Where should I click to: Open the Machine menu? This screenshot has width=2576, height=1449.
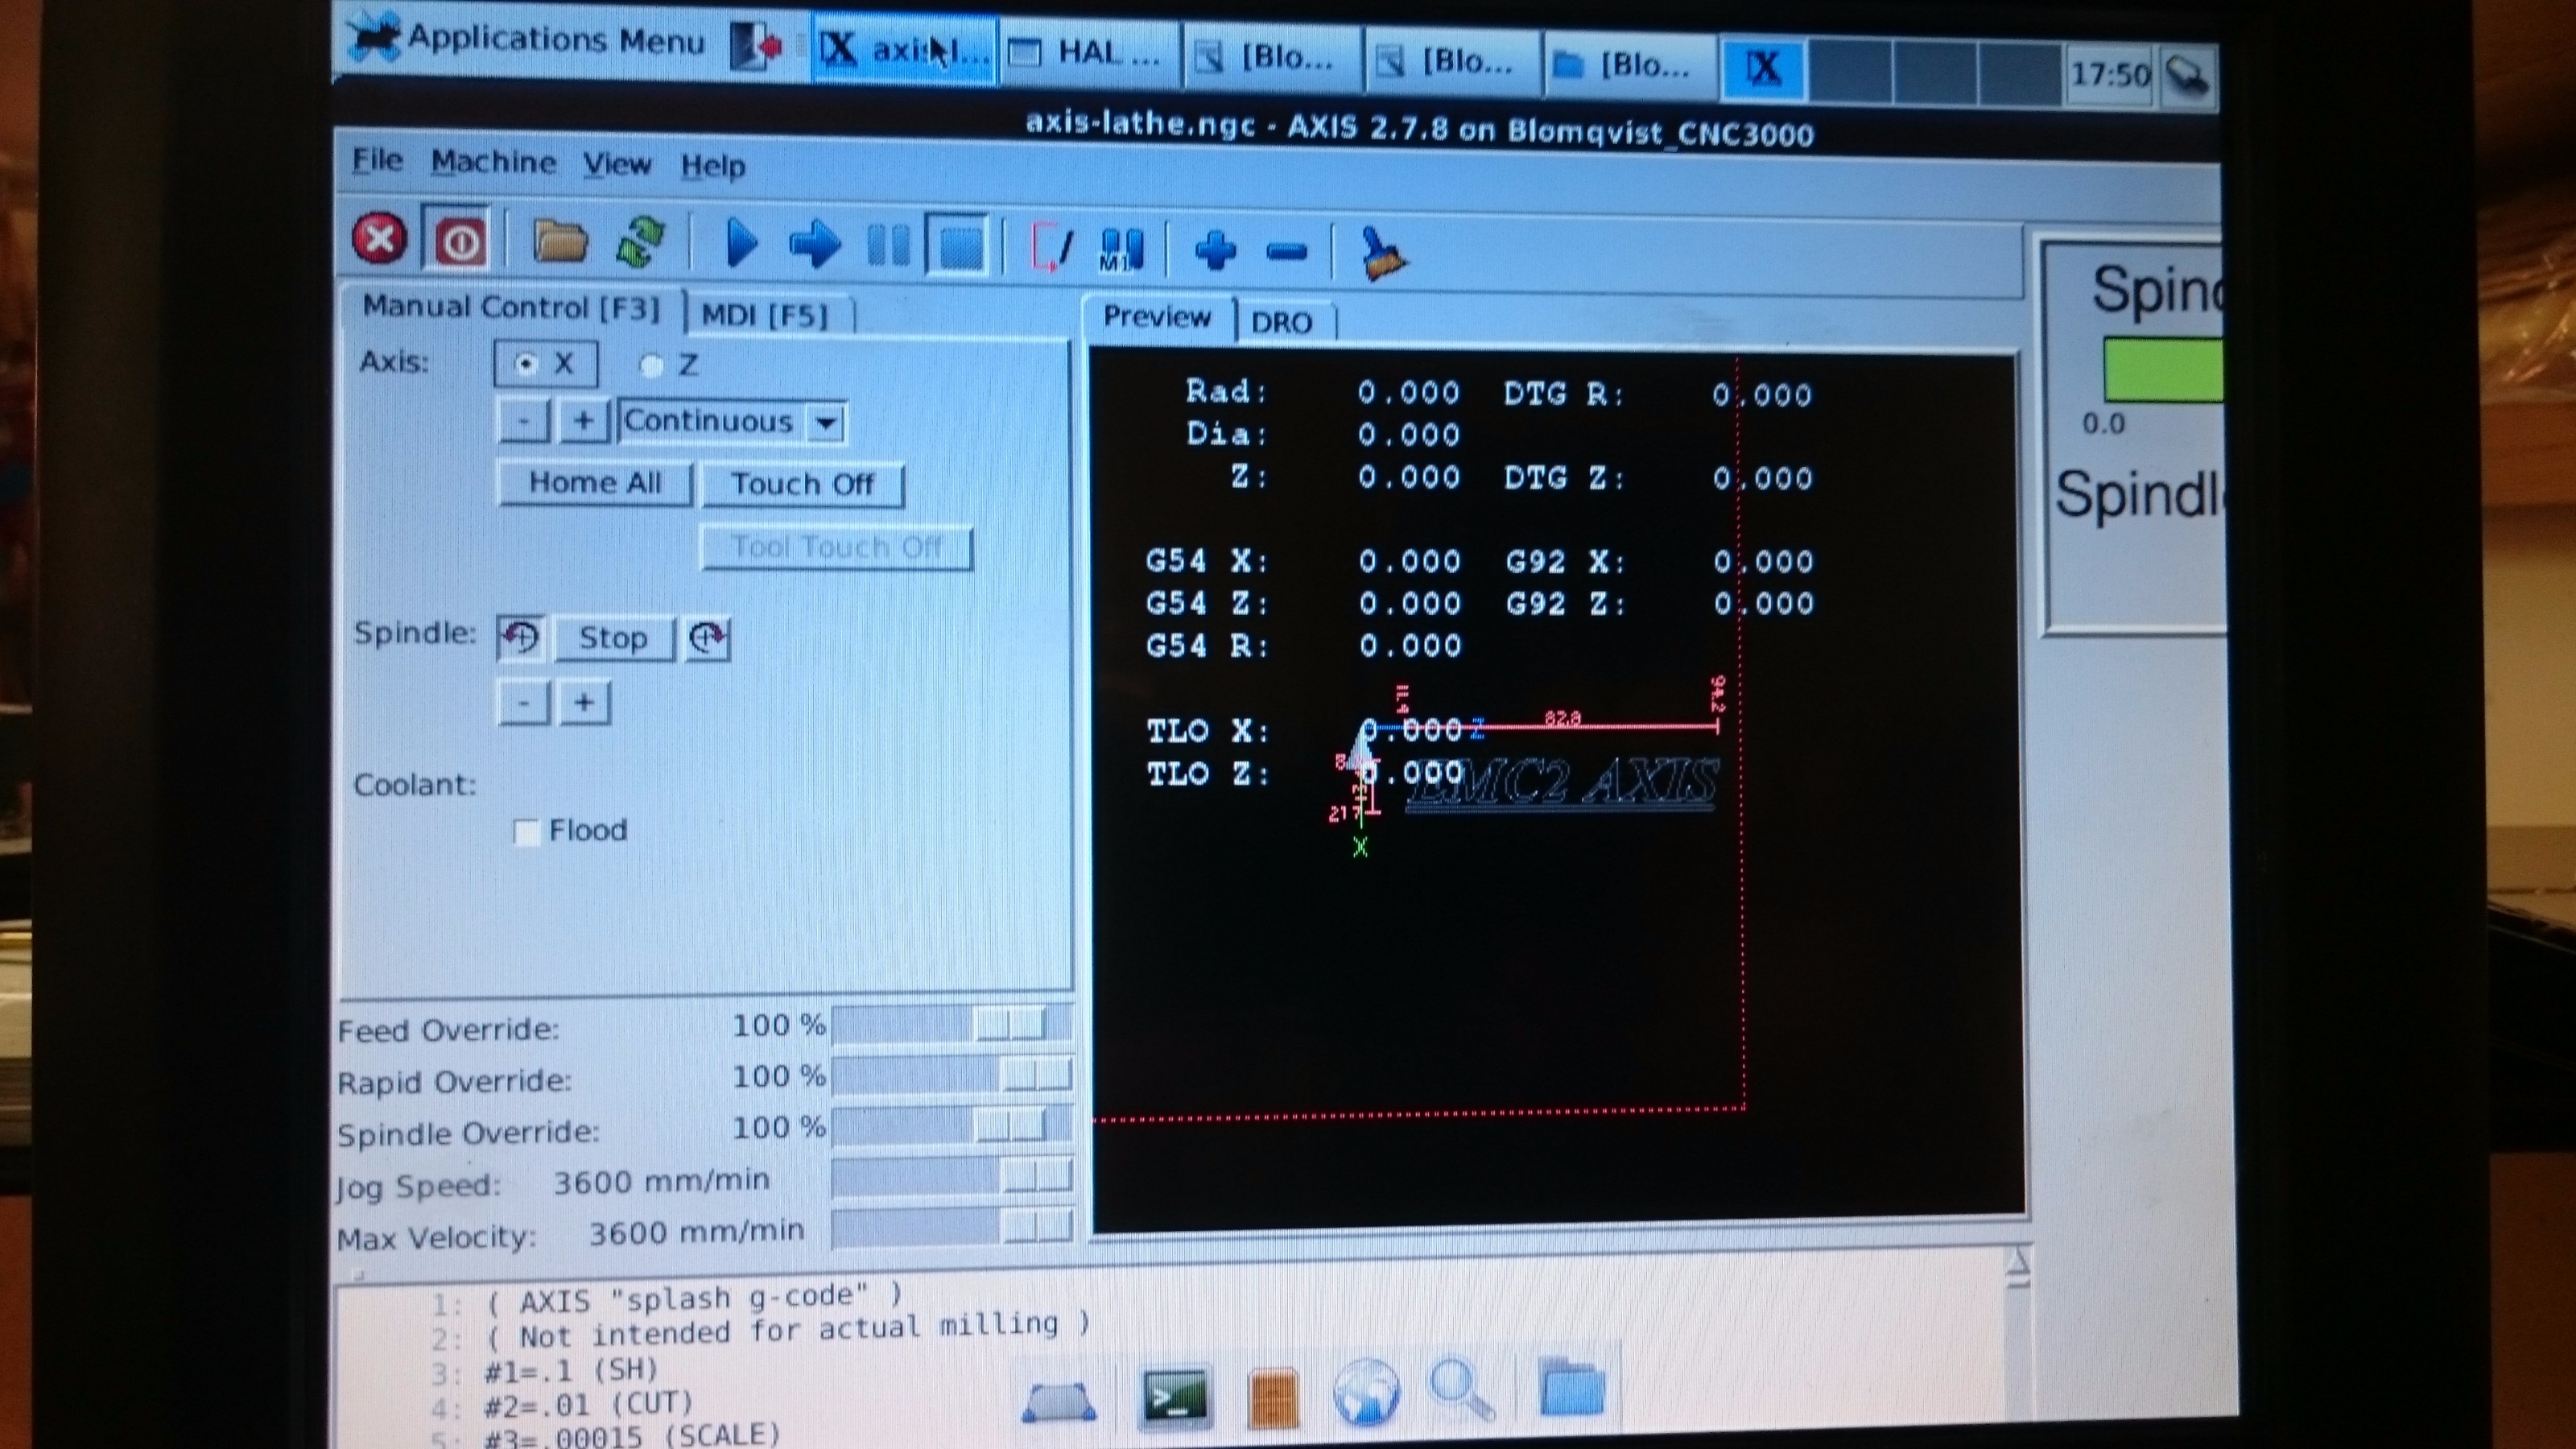(x=493, y=162)
